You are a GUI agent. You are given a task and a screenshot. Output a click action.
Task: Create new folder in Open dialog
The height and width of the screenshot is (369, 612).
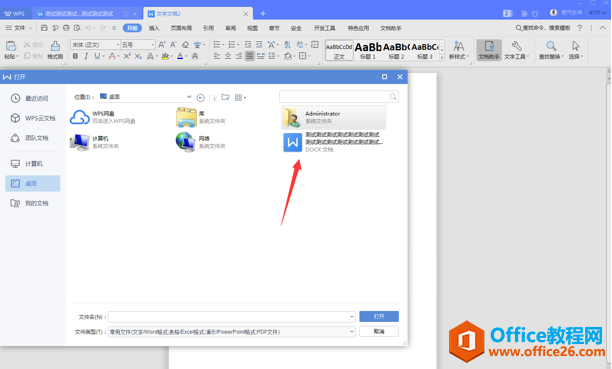click(226, 97)
